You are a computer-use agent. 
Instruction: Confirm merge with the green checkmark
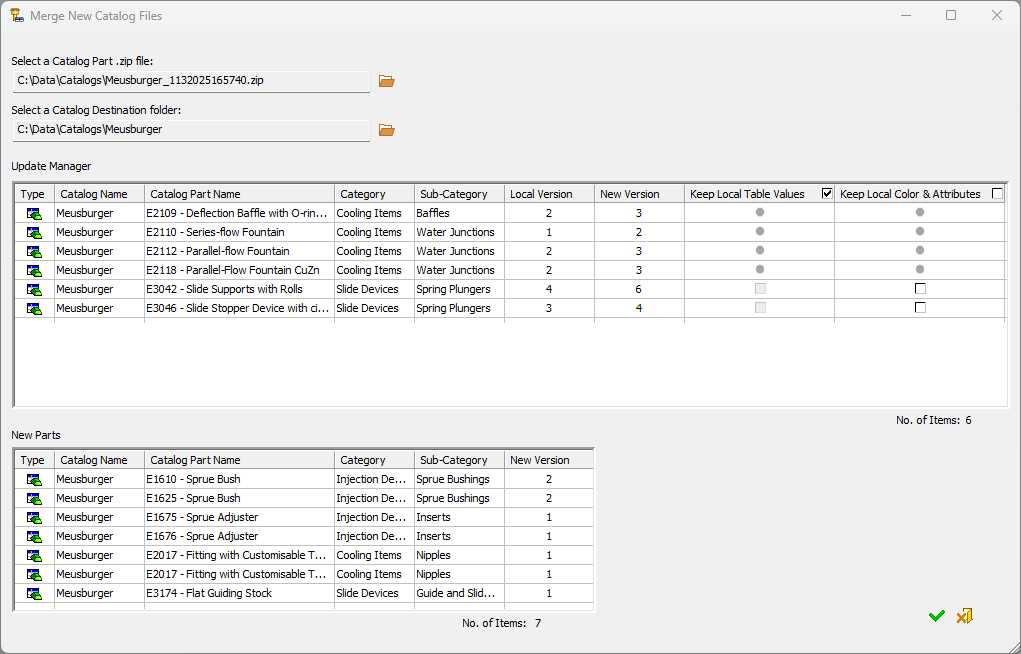coord(936,616)
